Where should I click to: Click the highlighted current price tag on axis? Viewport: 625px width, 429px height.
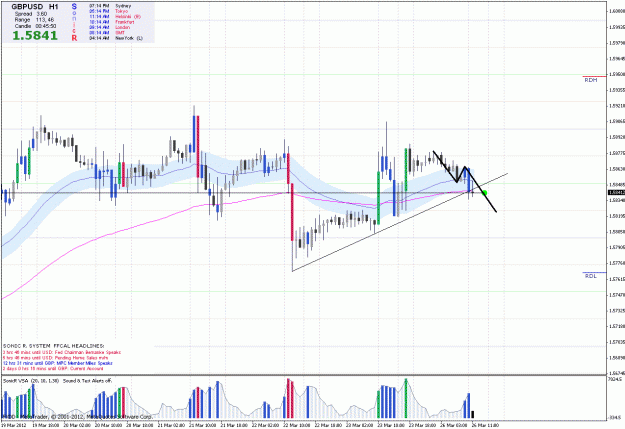pyautogui.click(x=616, y=193)
